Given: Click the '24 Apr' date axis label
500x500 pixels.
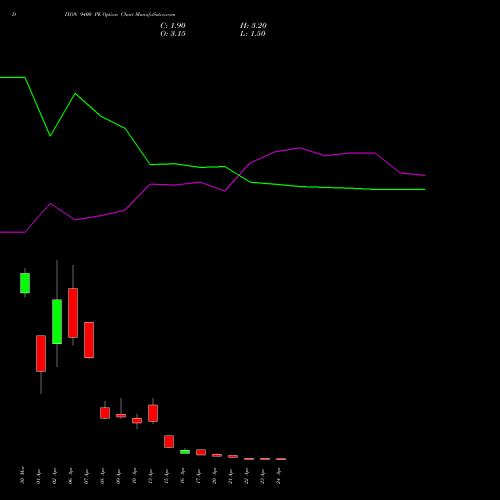Looking at the screenshot, I should pyautogui.click(x=279, y=476).
